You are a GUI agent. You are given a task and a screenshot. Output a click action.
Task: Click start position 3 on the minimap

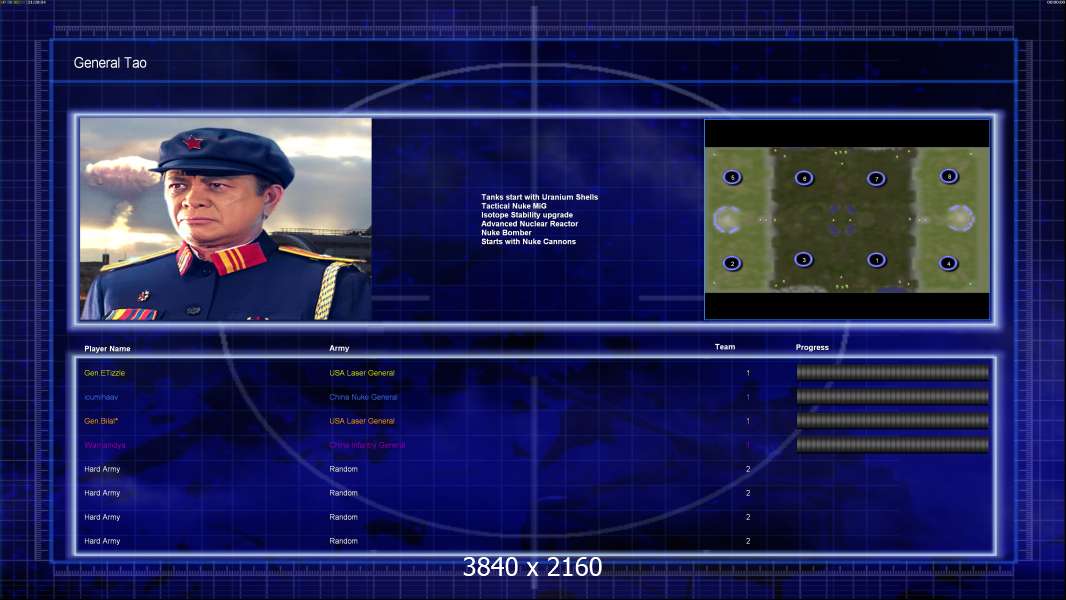[804, 260]
